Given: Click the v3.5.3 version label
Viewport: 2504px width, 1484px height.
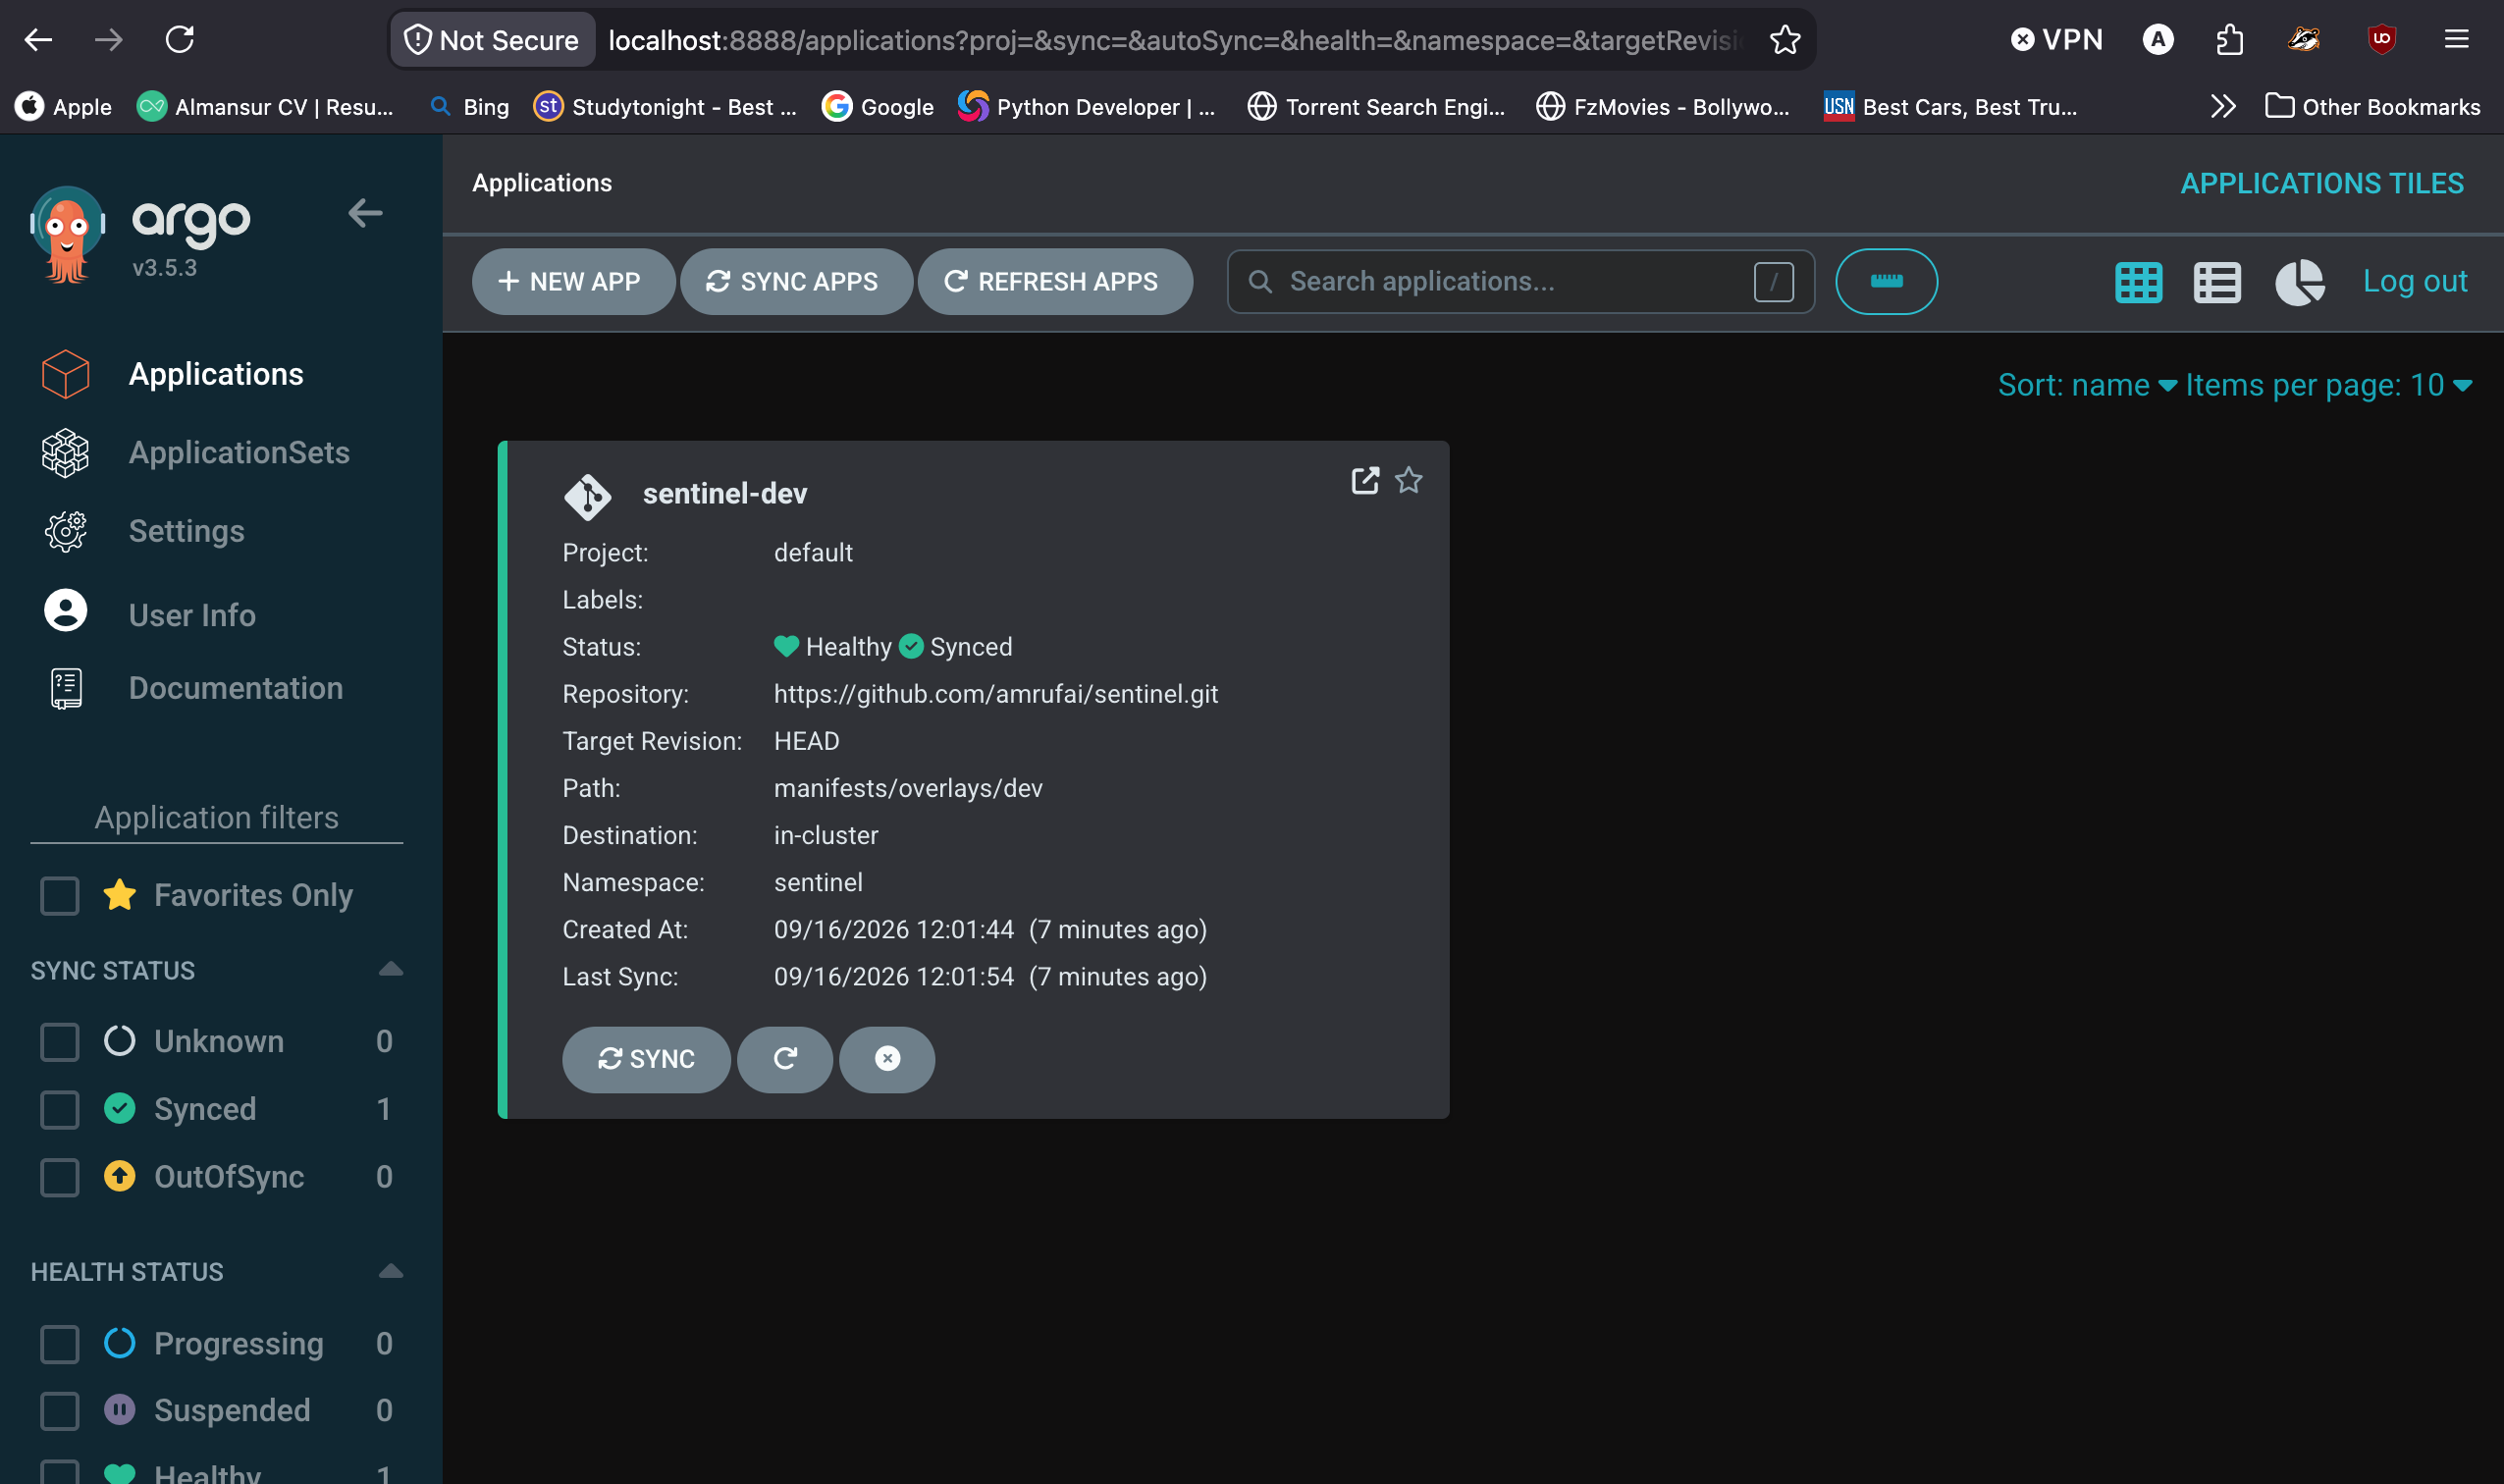Looking at the screenshot, I should (x=165, y=268).
